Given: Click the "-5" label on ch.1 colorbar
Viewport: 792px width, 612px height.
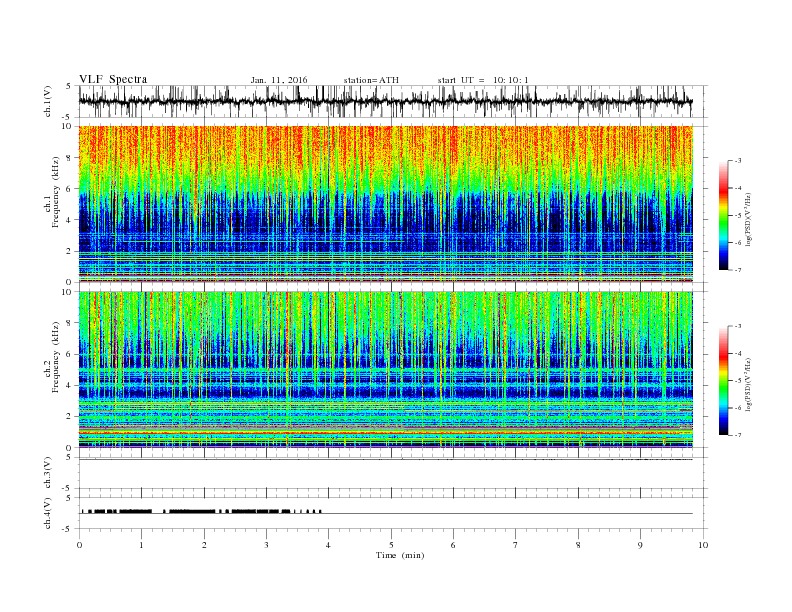Looking at the screenshot, I should tap(738, 216).
